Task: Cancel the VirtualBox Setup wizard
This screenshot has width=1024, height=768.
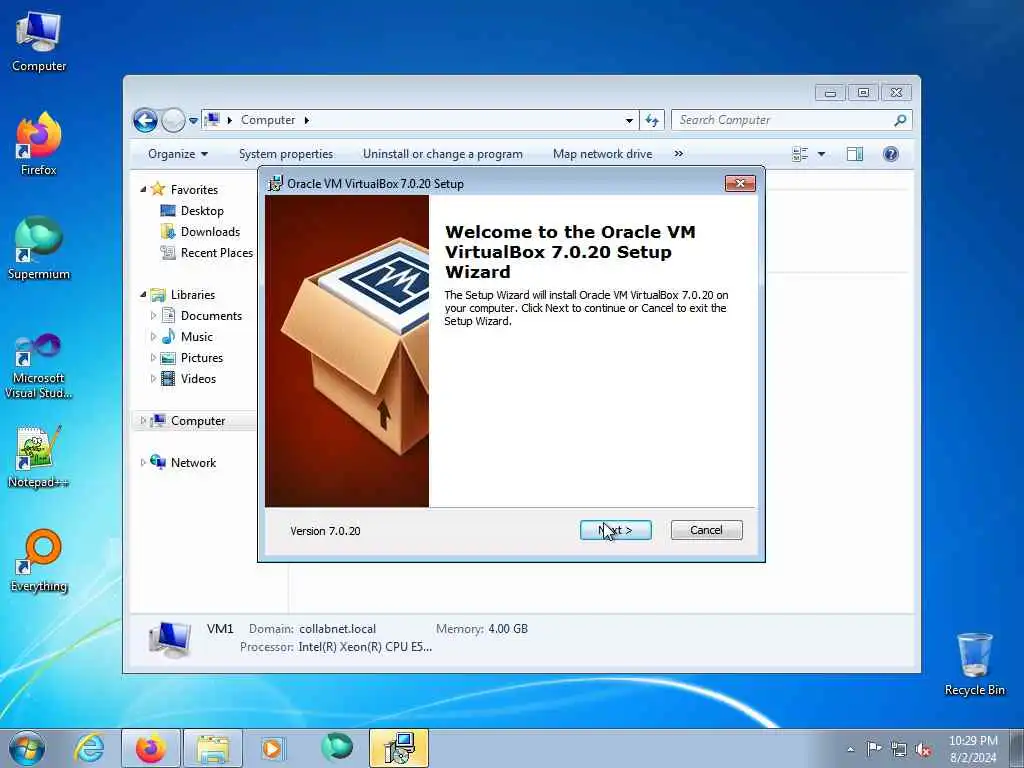Action: [707, 530]
